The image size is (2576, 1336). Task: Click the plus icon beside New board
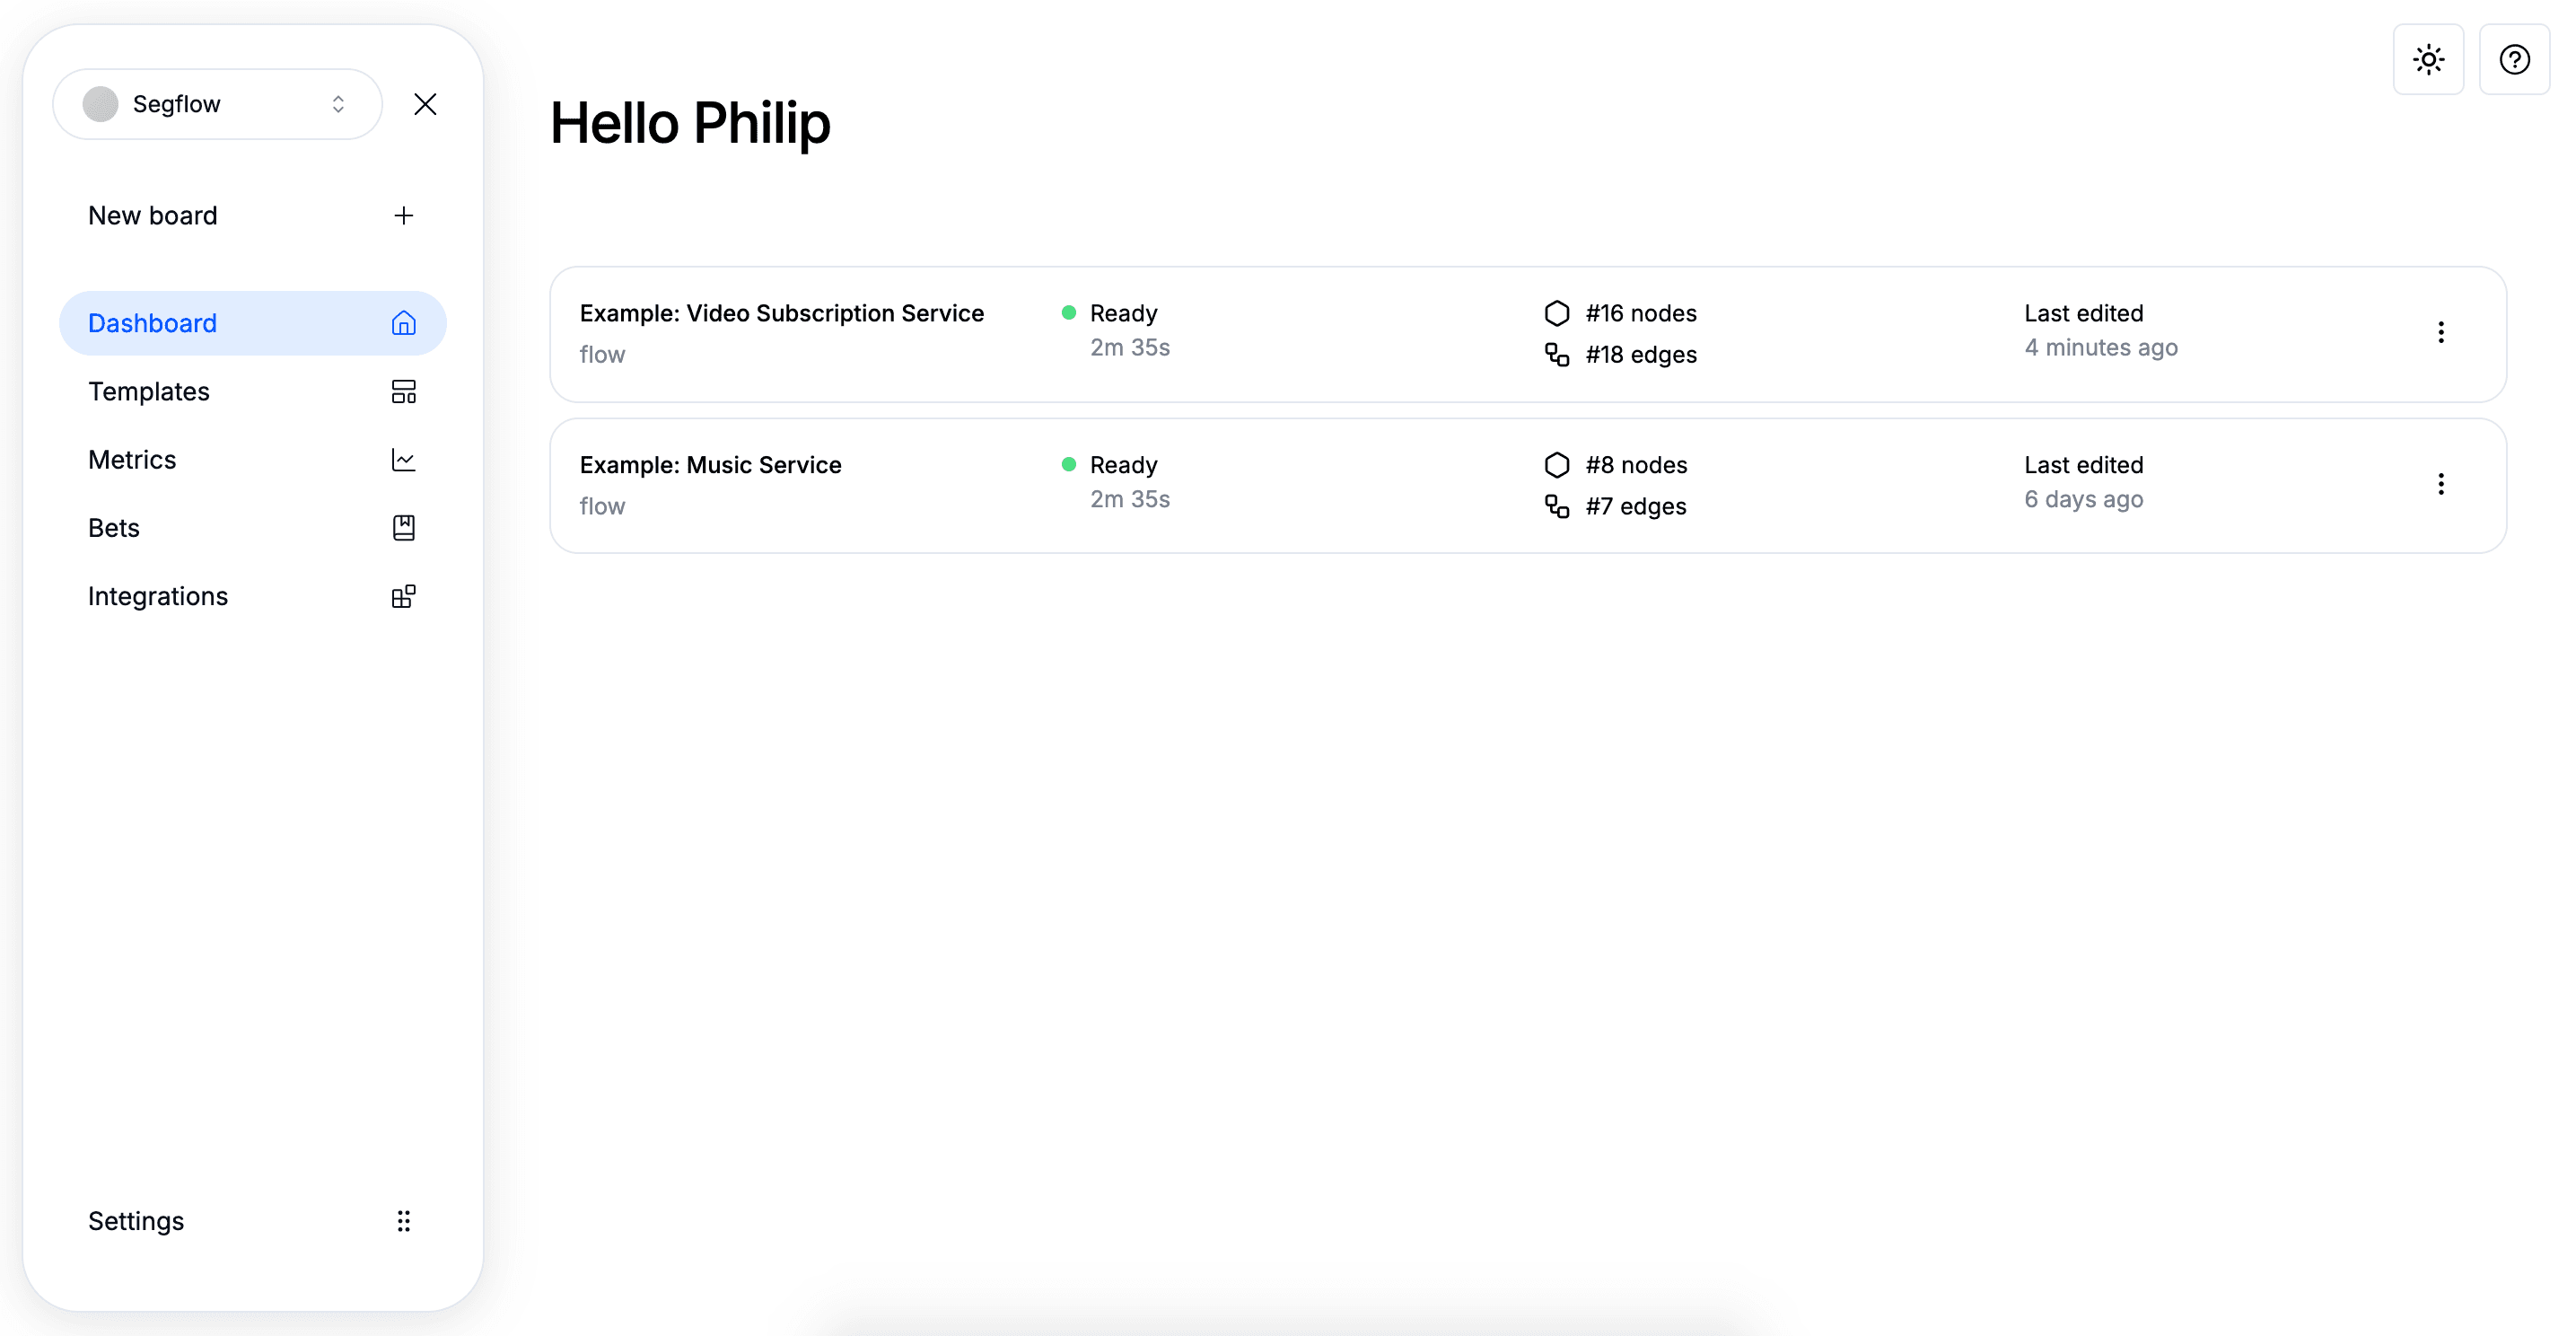[x=404, y=216]
